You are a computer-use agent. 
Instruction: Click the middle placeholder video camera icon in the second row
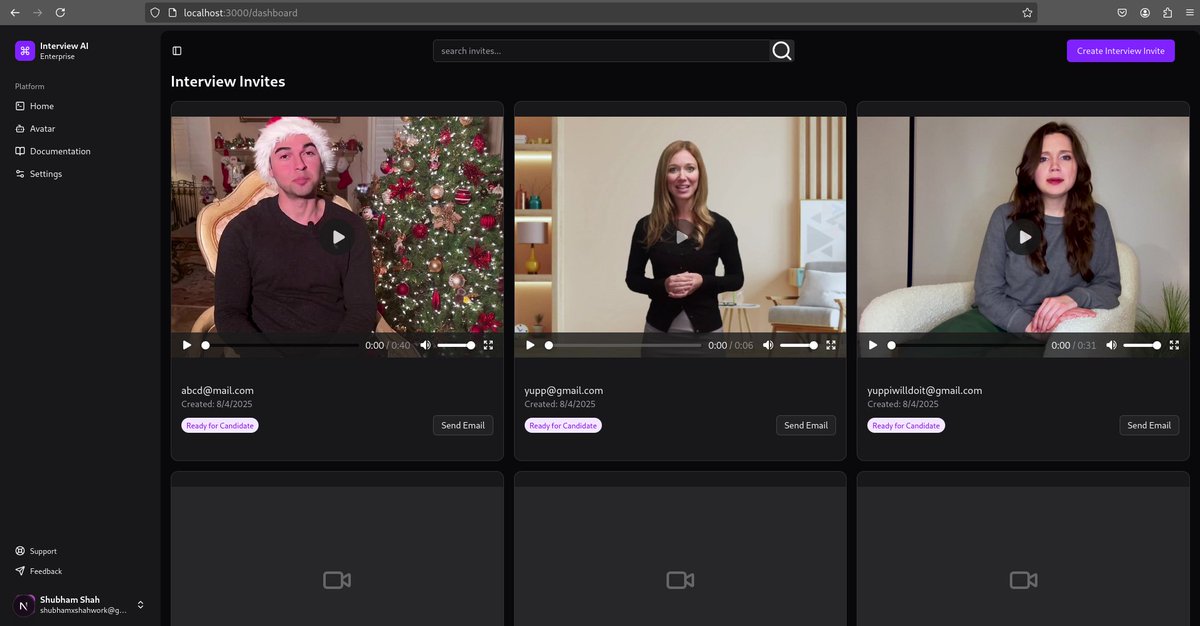click(680, 580)
